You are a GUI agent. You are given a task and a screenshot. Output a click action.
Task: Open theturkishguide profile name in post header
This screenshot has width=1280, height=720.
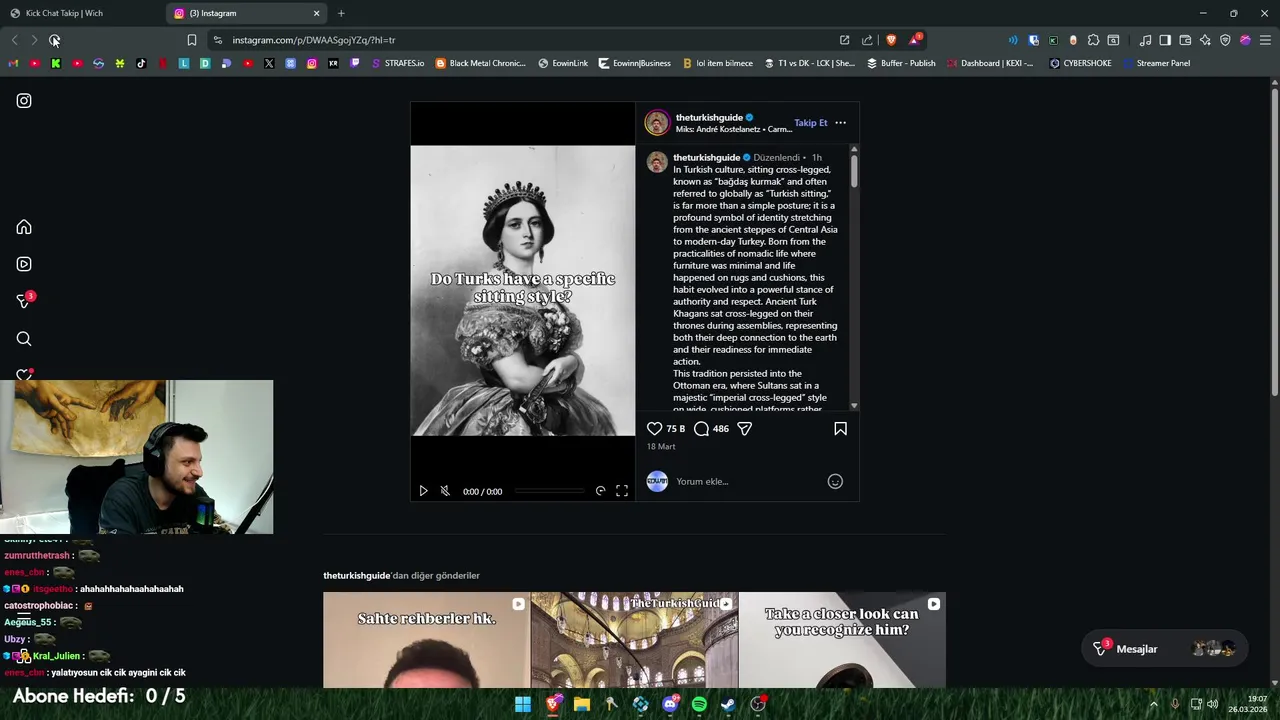709,117
